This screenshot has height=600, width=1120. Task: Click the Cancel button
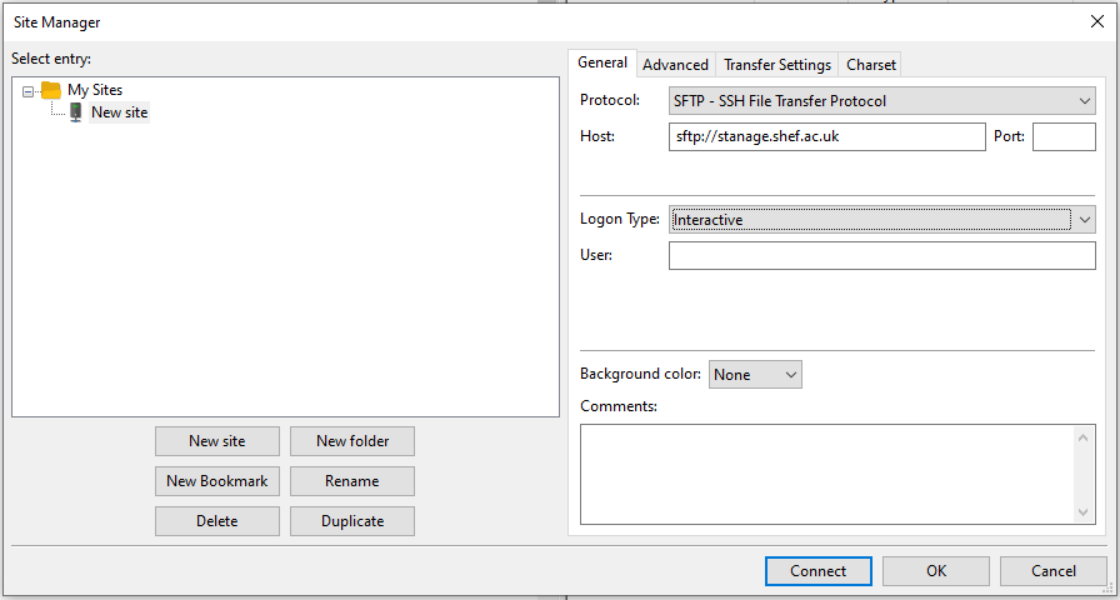pyautogui.click(x=1054, y=571)
